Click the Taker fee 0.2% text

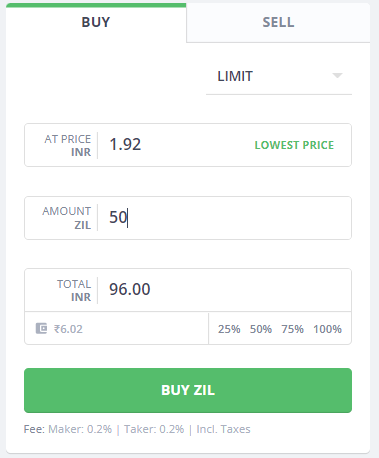pyautogui.click(x=154, y=429)
